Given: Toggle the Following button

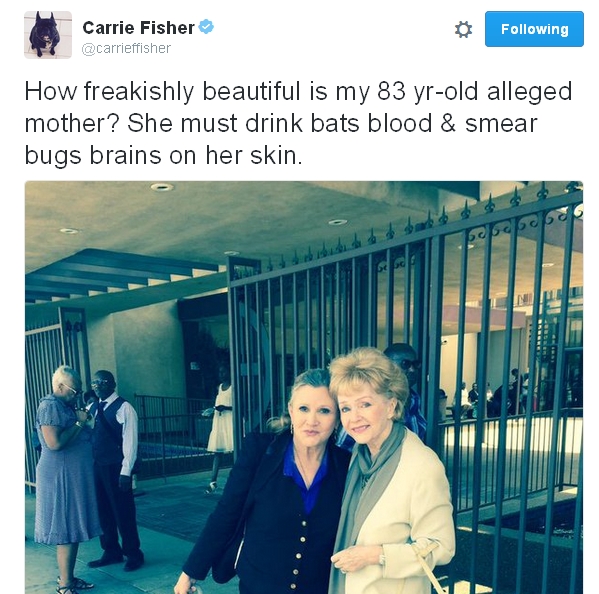Looking at the screenshot, I should pos(534,29).
